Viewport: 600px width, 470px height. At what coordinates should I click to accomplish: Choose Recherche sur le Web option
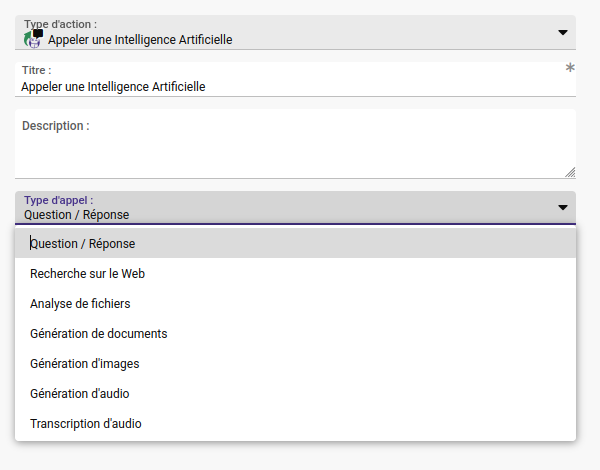coord(295,274)
